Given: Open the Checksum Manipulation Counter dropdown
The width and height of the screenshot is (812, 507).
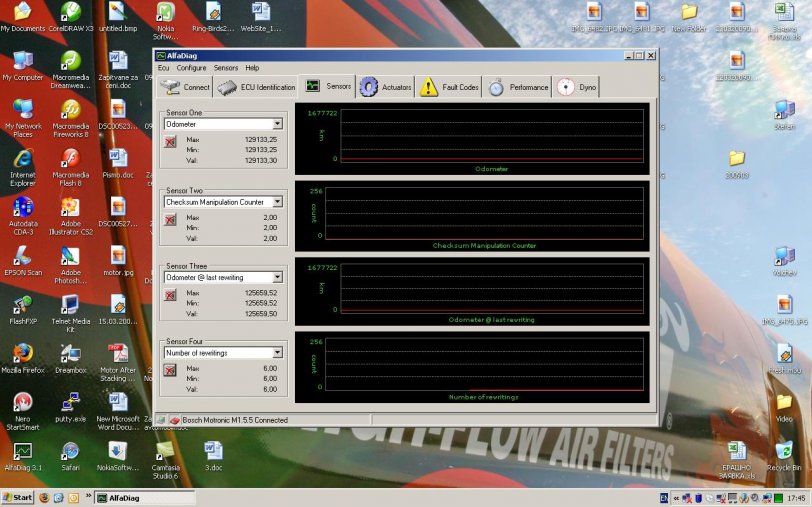Looking at the screenshot, I should 277,202.
